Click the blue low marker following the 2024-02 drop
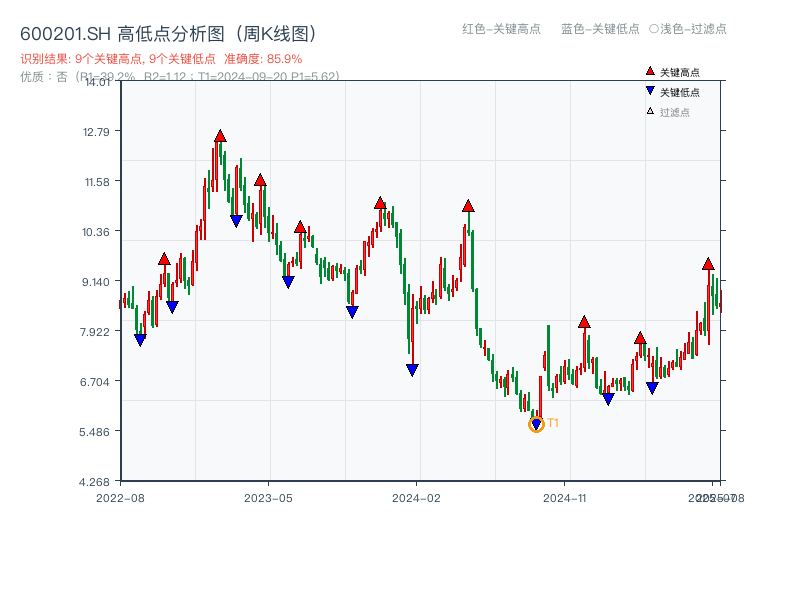Screen dimensions: 800x600 (x=411, y=369)
